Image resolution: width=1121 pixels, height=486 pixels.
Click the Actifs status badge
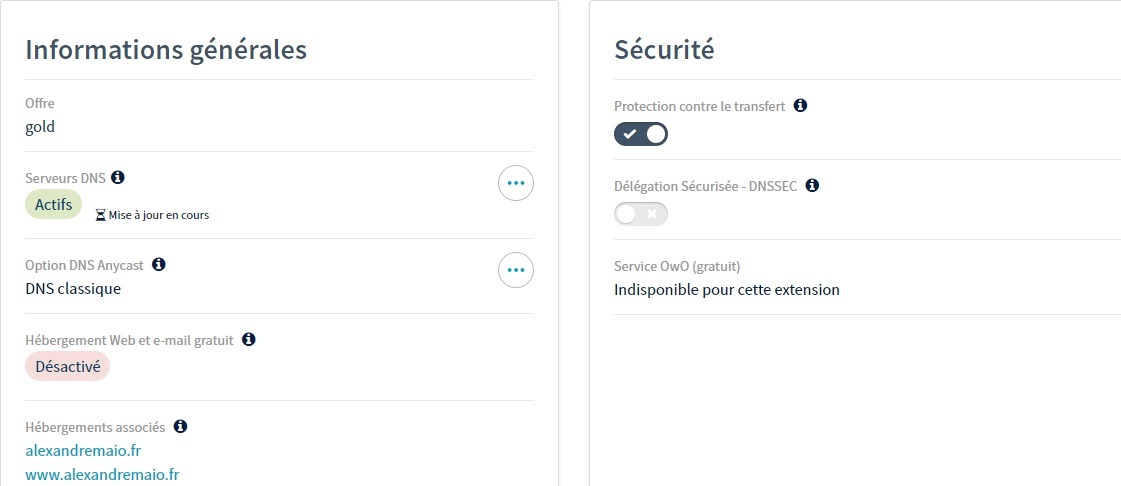53,204
